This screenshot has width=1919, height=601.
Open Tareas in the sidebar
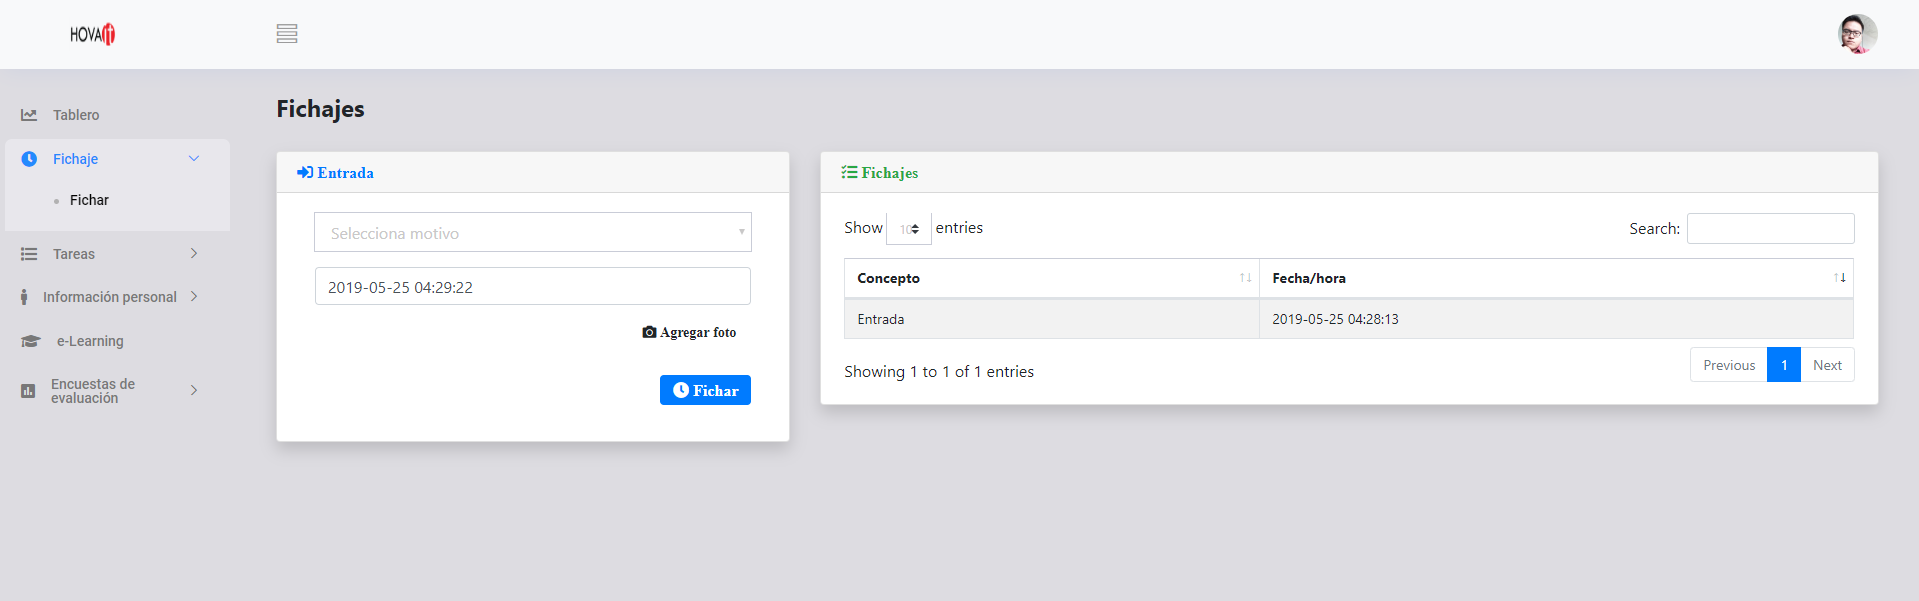pos(74,254)
